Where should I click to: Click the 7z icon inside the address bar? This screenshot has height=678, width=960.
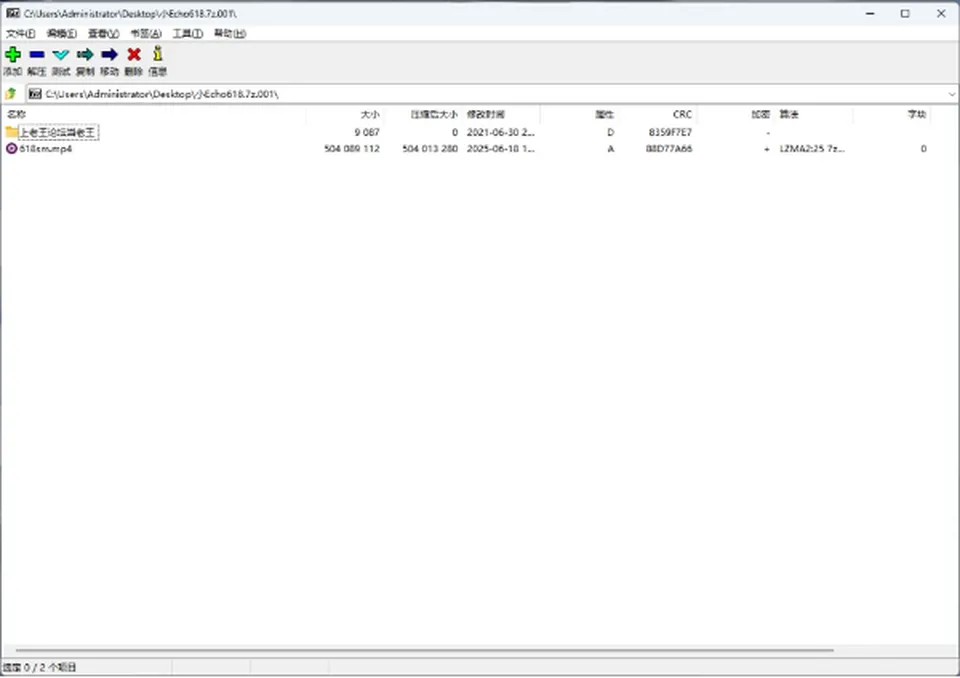35,94
